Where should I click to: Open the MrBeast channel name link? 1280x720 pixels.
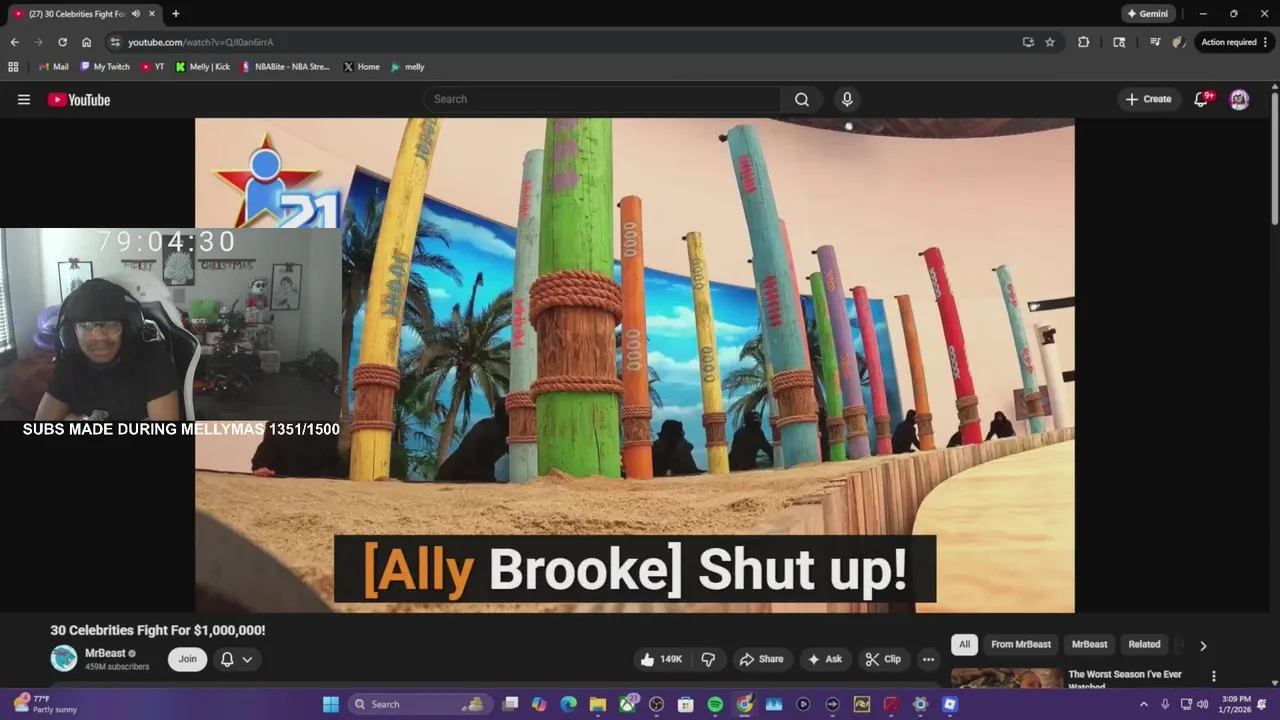pyautogui.click(x=105, y=653)
